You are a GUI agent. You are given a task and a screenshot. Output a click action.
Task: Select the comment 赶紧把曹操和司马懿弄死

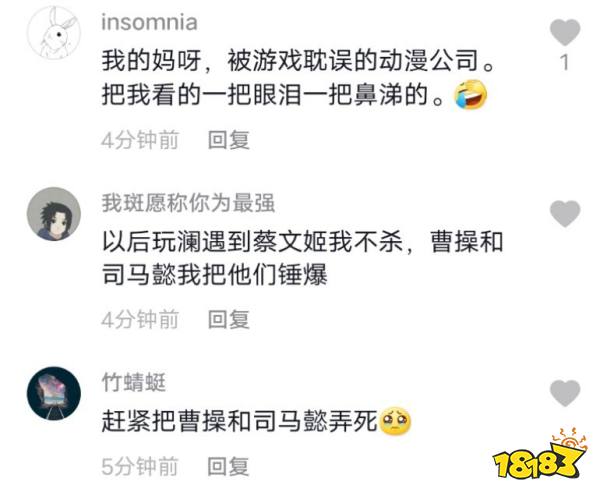(x=240, y=421)
